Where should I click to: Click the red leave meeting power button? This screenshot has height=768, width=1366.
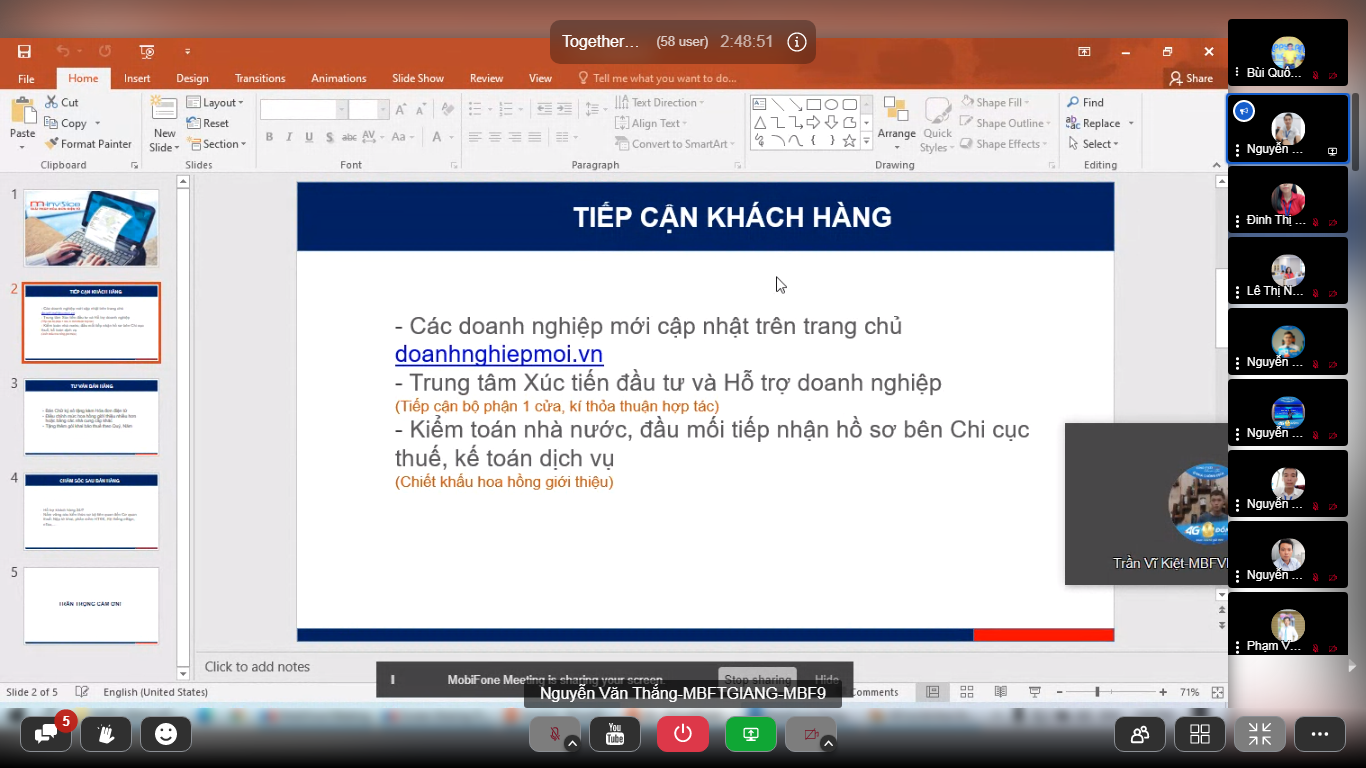683,734
